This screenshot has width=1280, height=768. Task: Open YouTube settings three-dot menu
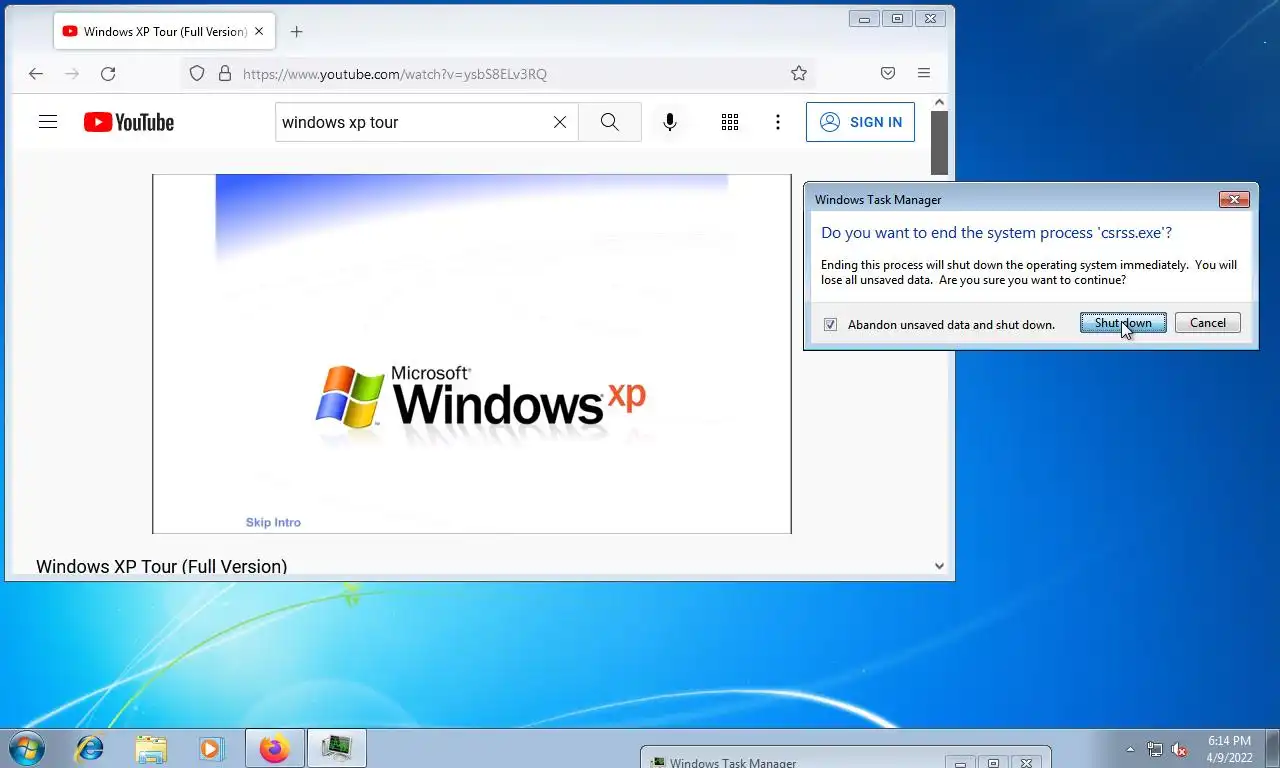[777, 122]
